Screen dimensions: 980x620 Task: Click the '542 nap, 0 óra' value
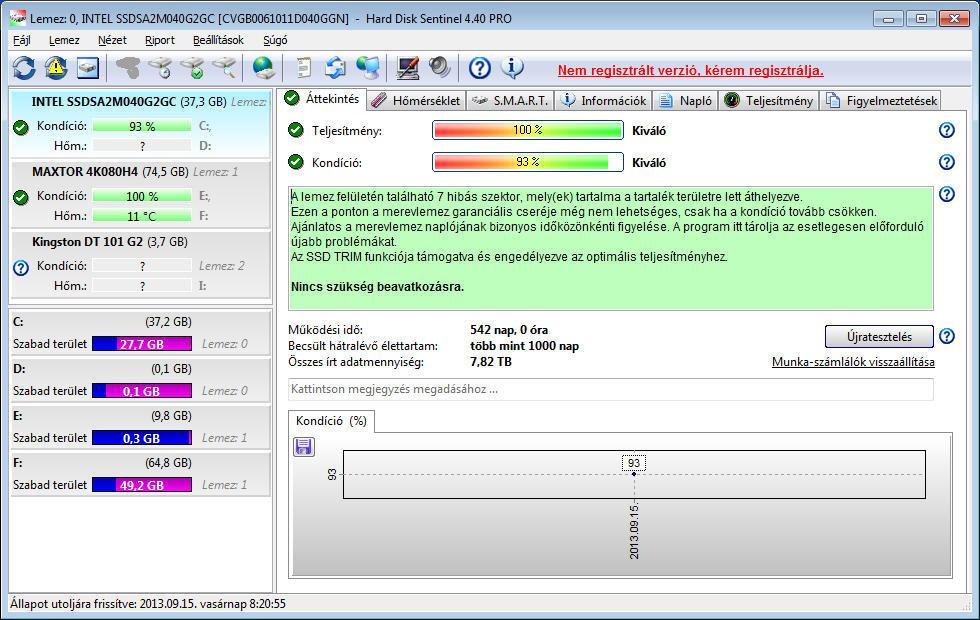point(509,330)
